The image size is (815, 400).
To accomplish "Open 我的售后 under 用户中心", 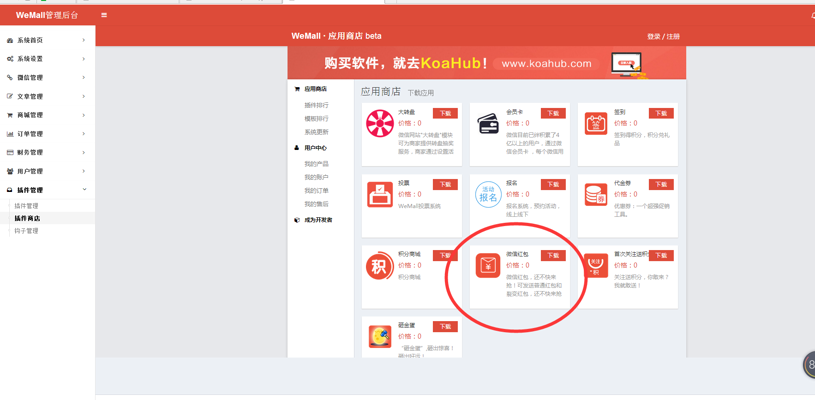I will pyautogui.click(x=317, y=204).
